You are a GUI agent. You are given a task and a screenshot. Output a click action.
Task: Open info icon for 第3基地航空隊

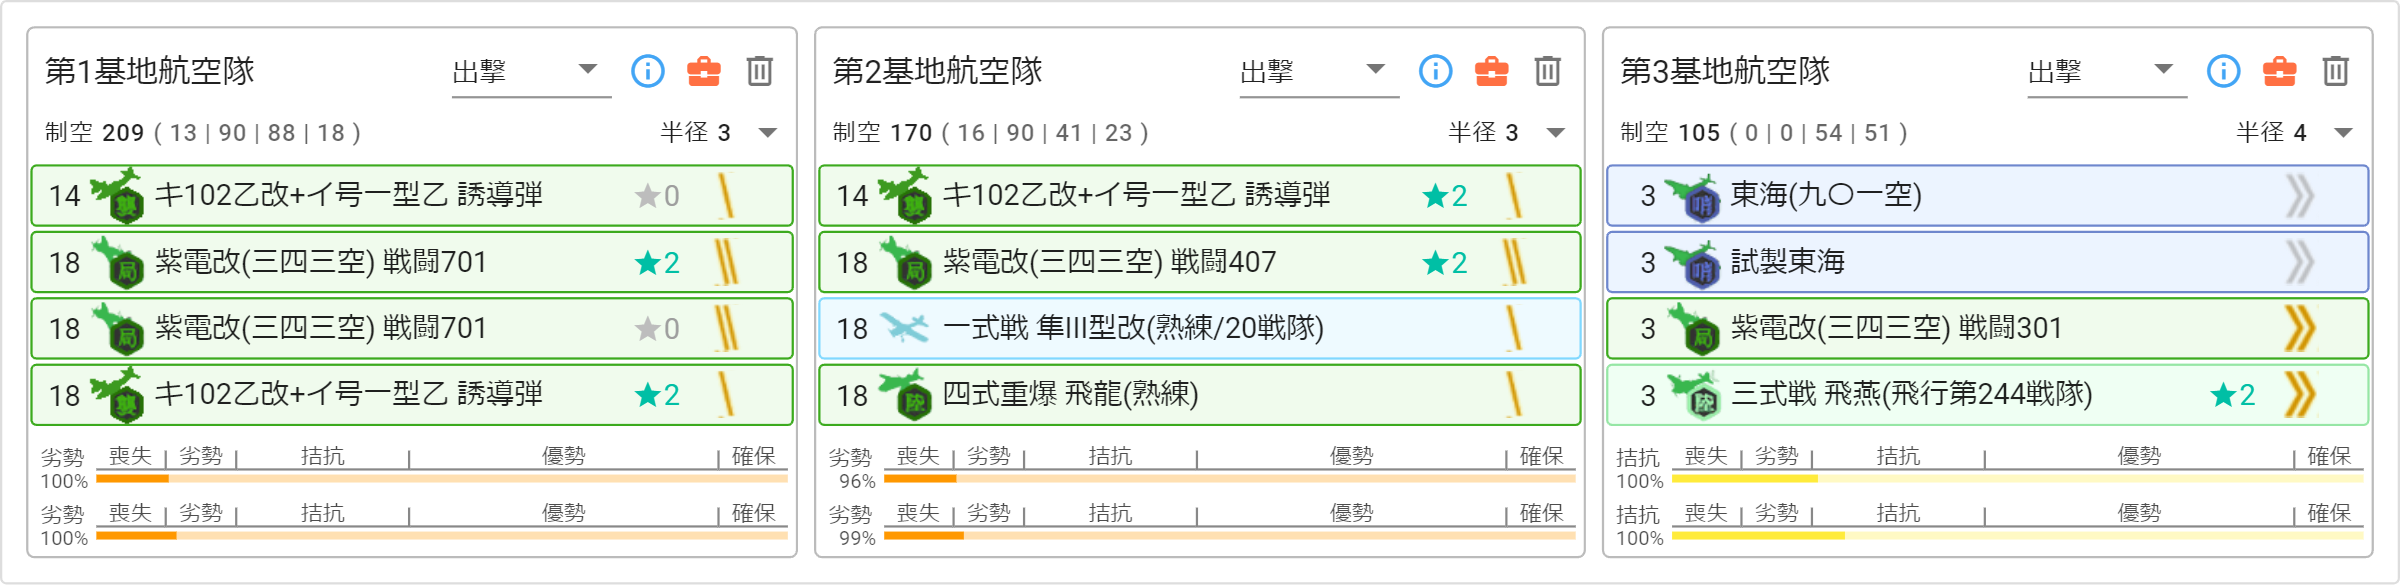(2223, 71)
